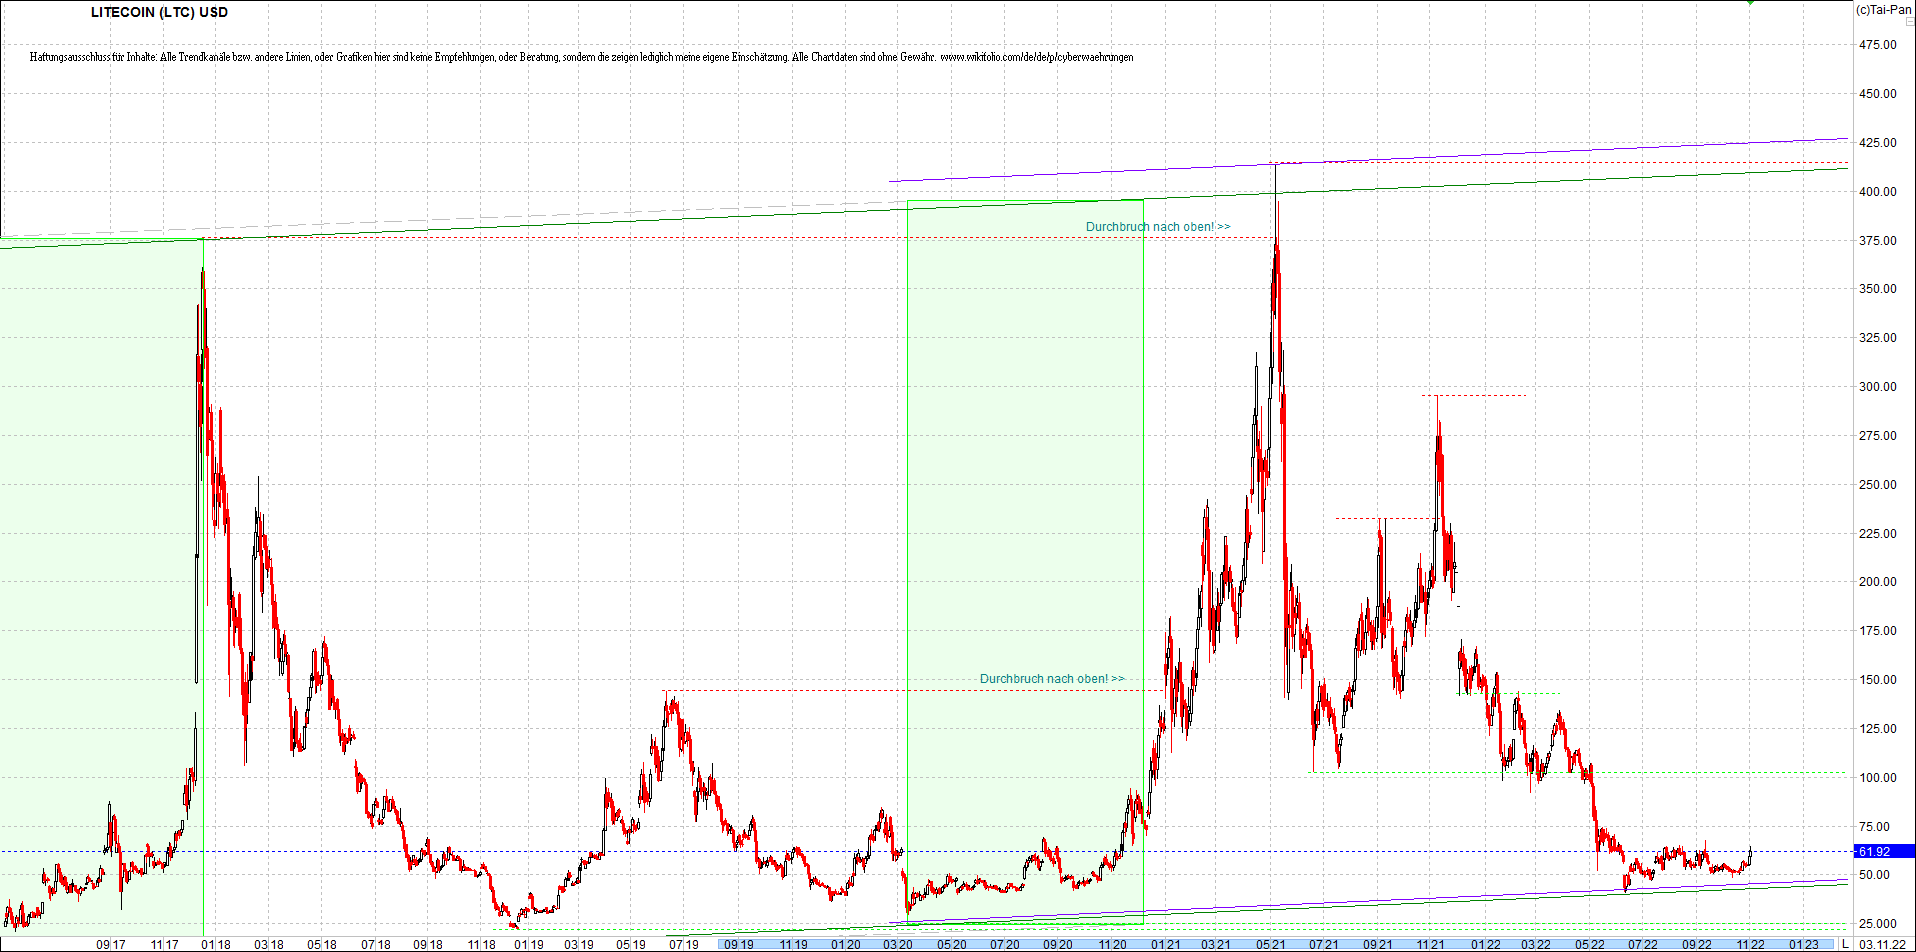1916x952 pixels.
Task: Click the 400.00 price axis label
Action: tap(1878, 192)
